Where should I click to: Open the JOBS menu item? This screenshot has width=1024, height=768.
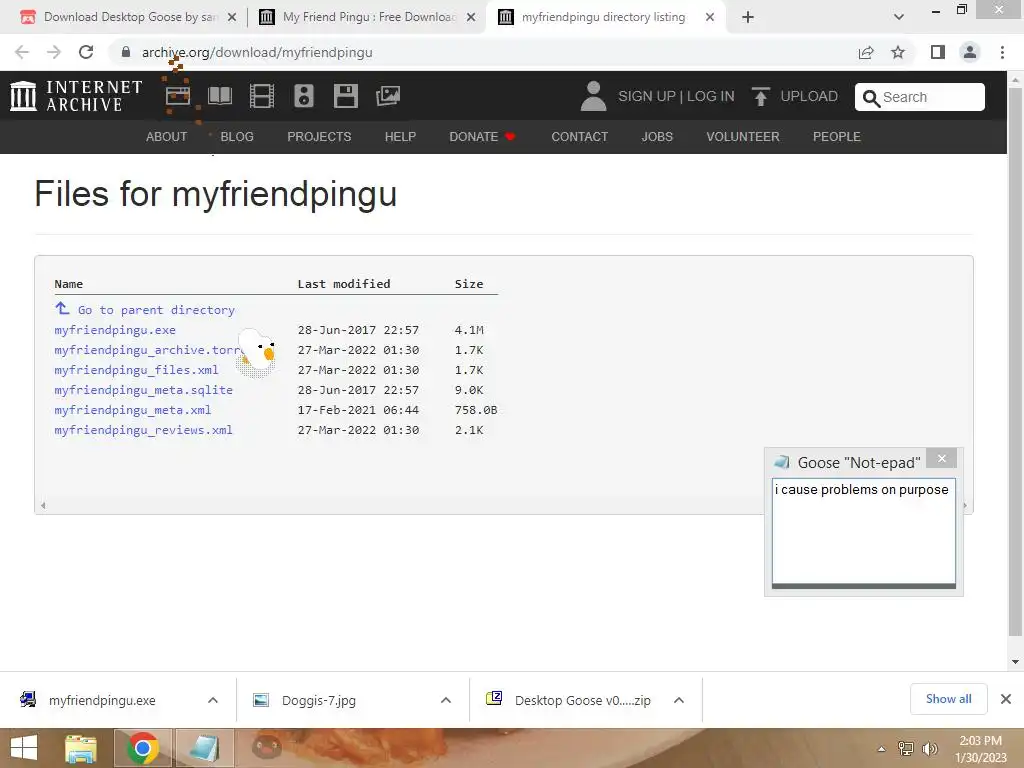pos(657,136)
